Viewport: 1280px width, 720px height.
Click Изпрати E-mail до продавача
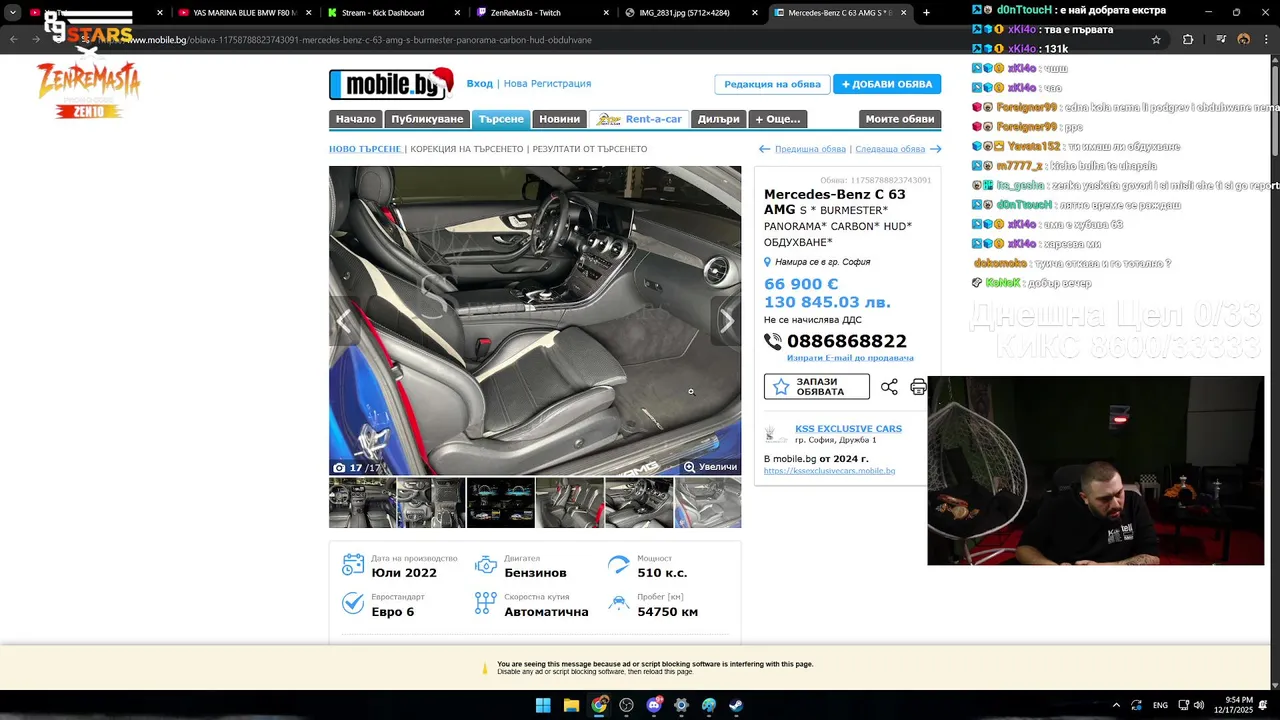click(x=850, y=358)
